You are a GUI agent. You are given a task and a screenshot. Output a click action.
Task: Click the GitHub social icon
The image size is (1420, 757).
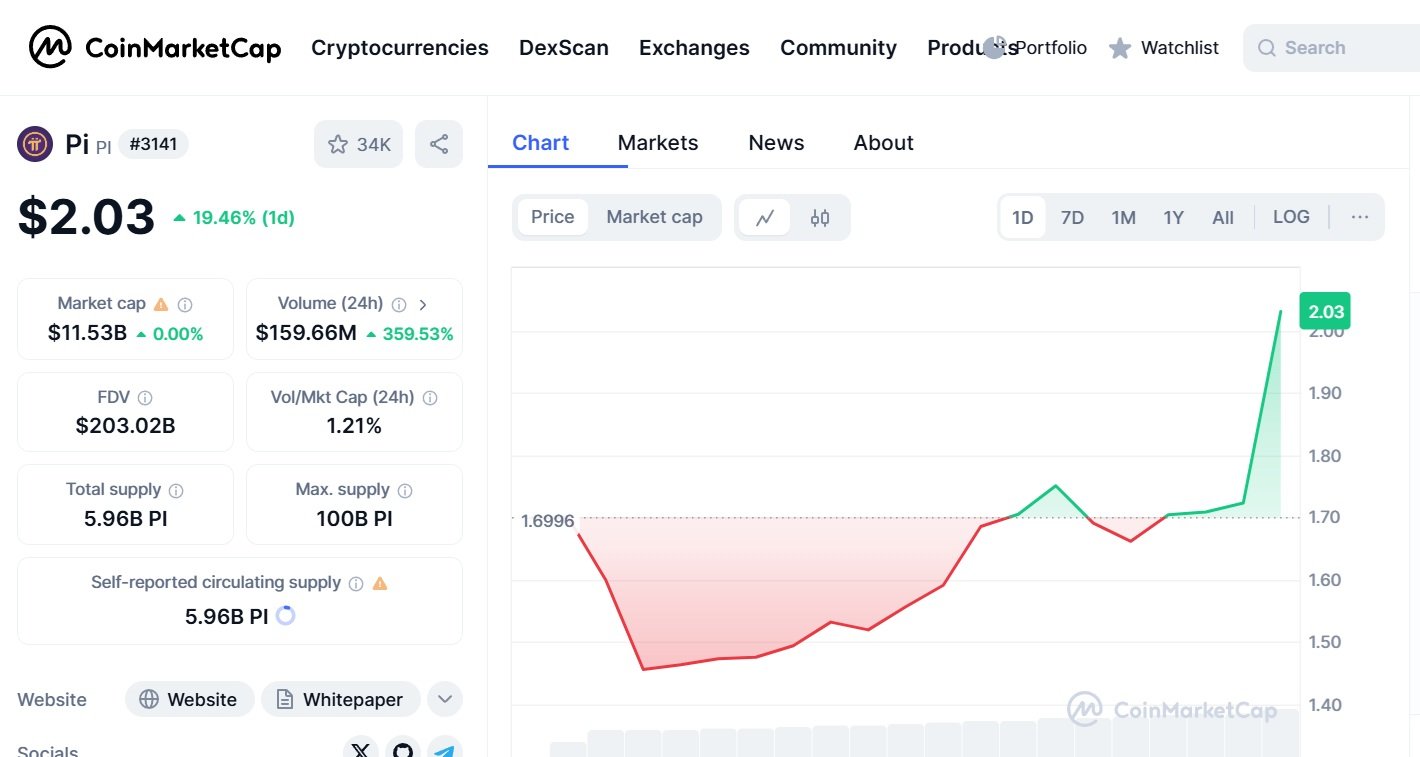pos(403,748)
